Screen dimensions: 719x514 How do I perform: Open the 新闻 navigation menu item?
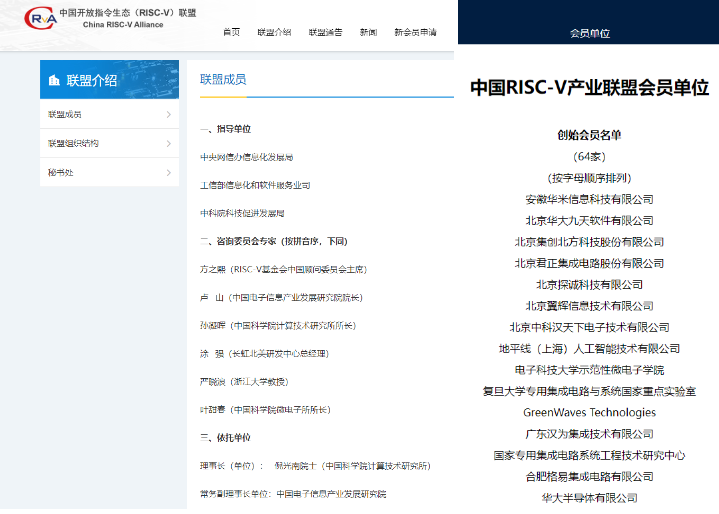368,32
